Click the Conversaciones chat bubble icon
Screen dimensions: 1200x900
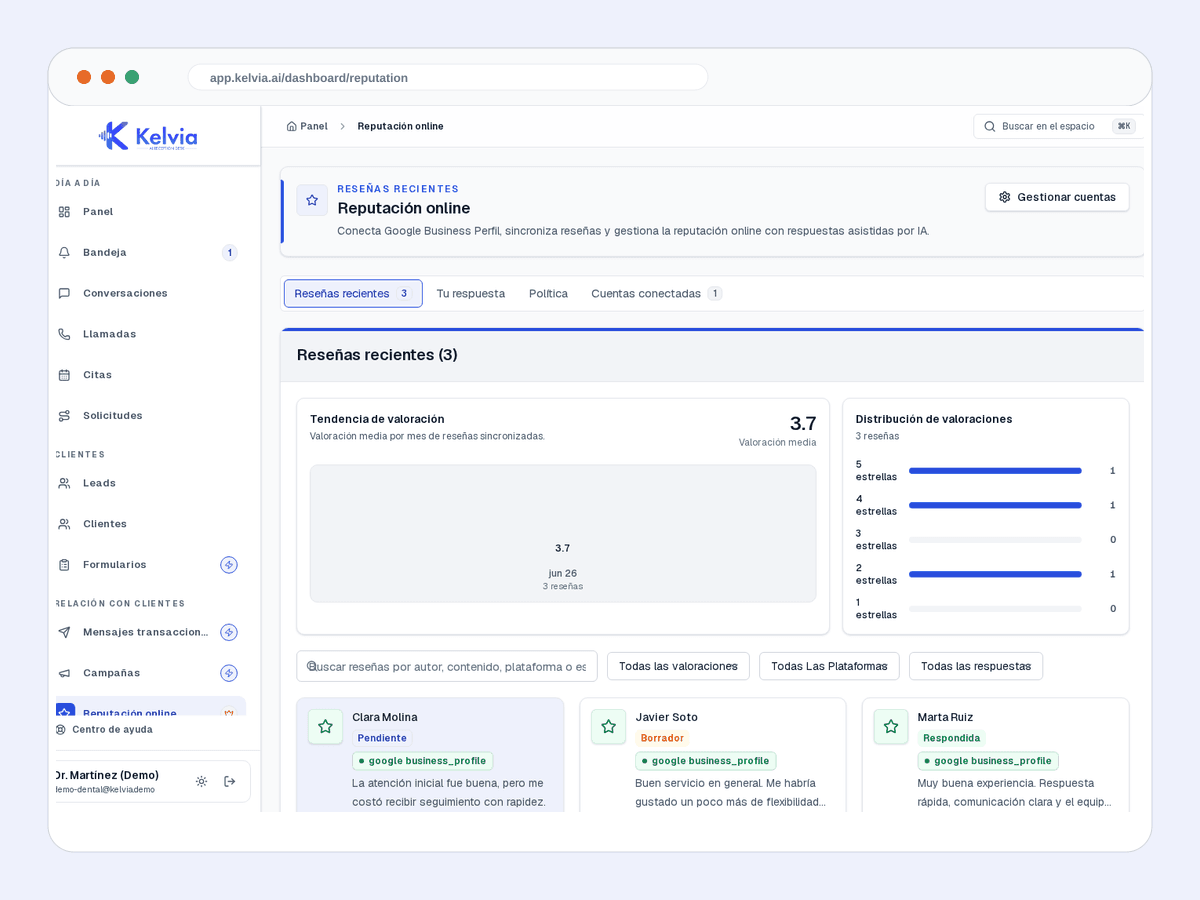[x=64, y=293]
